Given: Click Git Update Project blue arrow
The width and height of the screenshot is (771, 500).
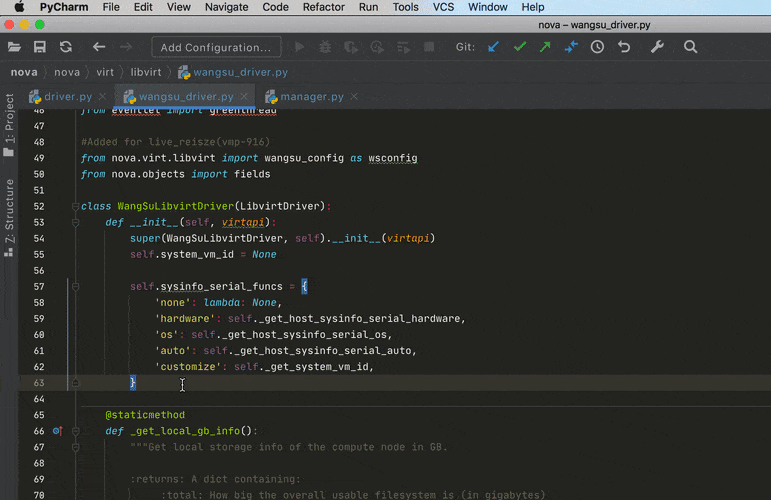Looking at the screenshot, I should [x=493, y=47].
